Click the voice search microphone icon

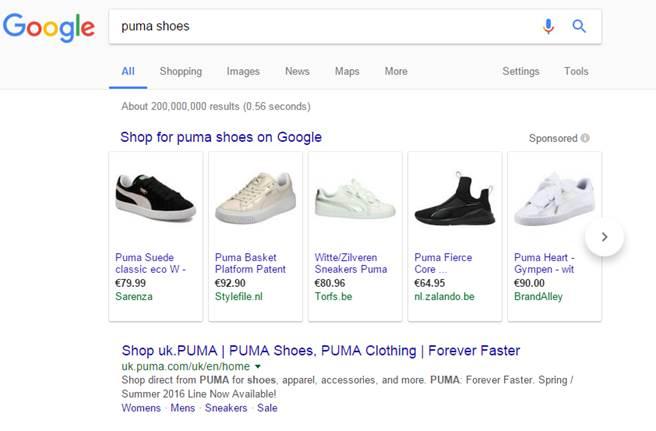tap(548, 27)
